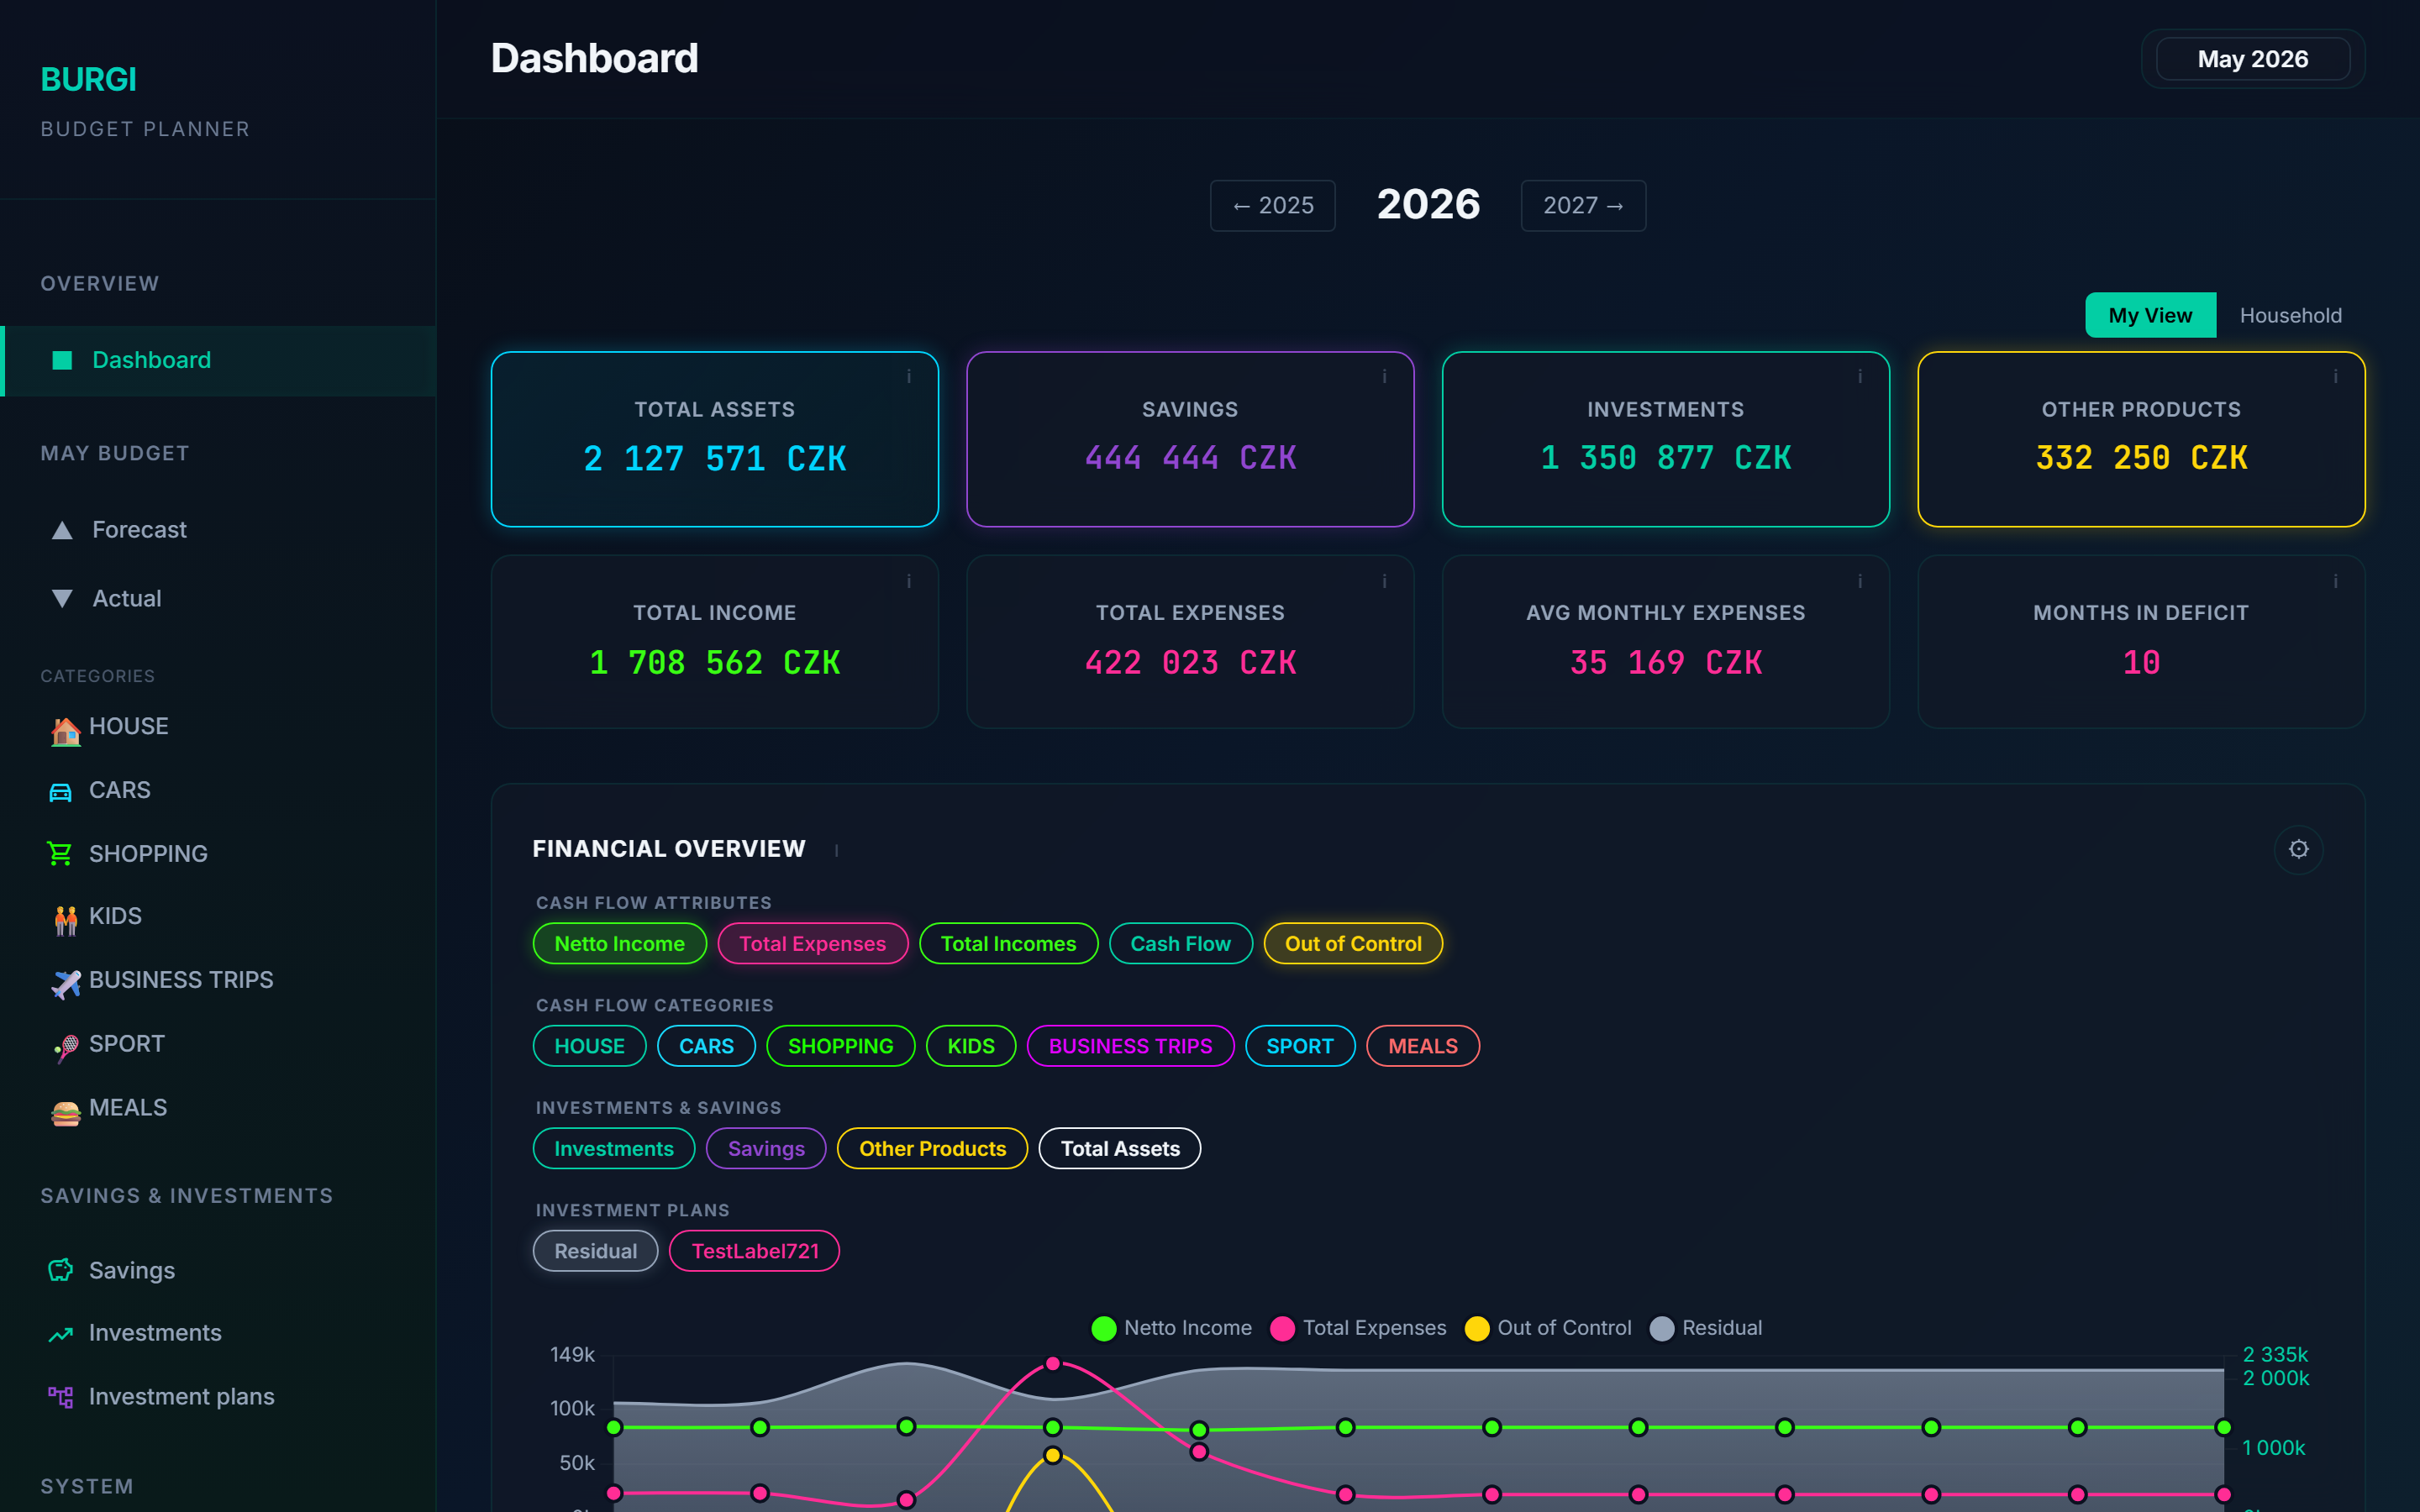Toggle the CARS cash flow category chip

coord(706,1046)
